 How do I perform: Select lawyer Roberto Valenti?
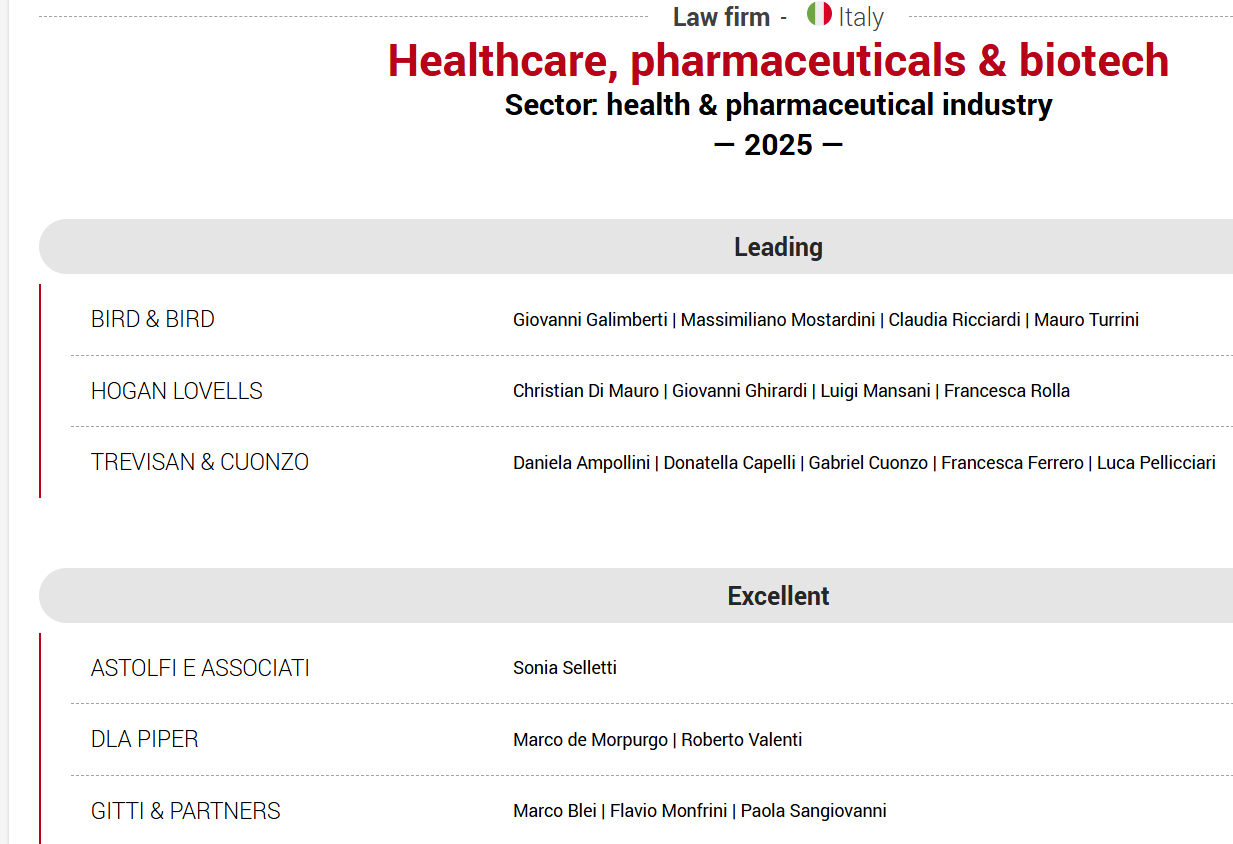741,740
